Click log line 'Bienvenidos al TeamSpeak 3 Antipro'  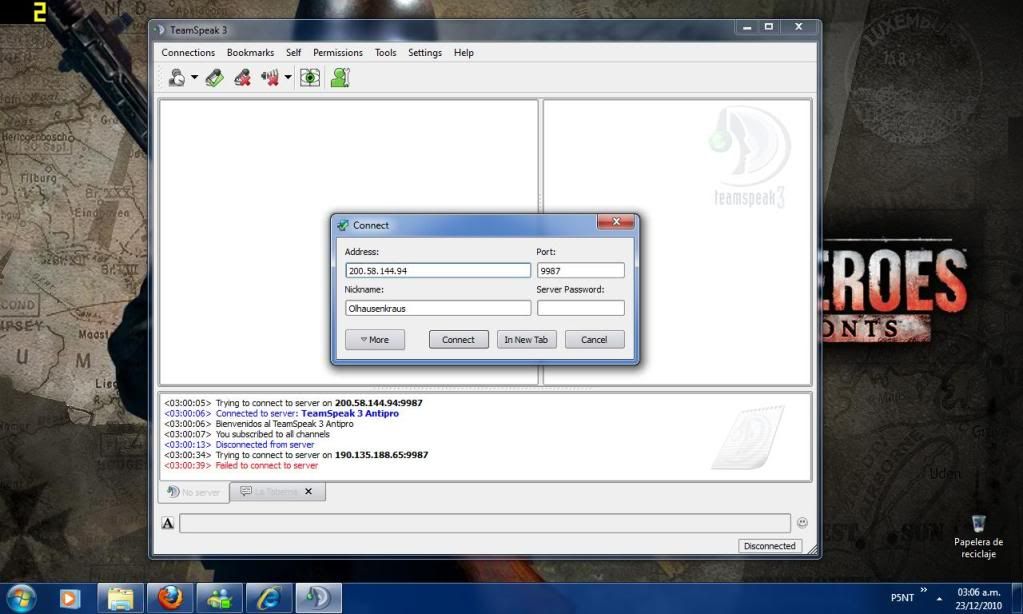coord(284,423)
